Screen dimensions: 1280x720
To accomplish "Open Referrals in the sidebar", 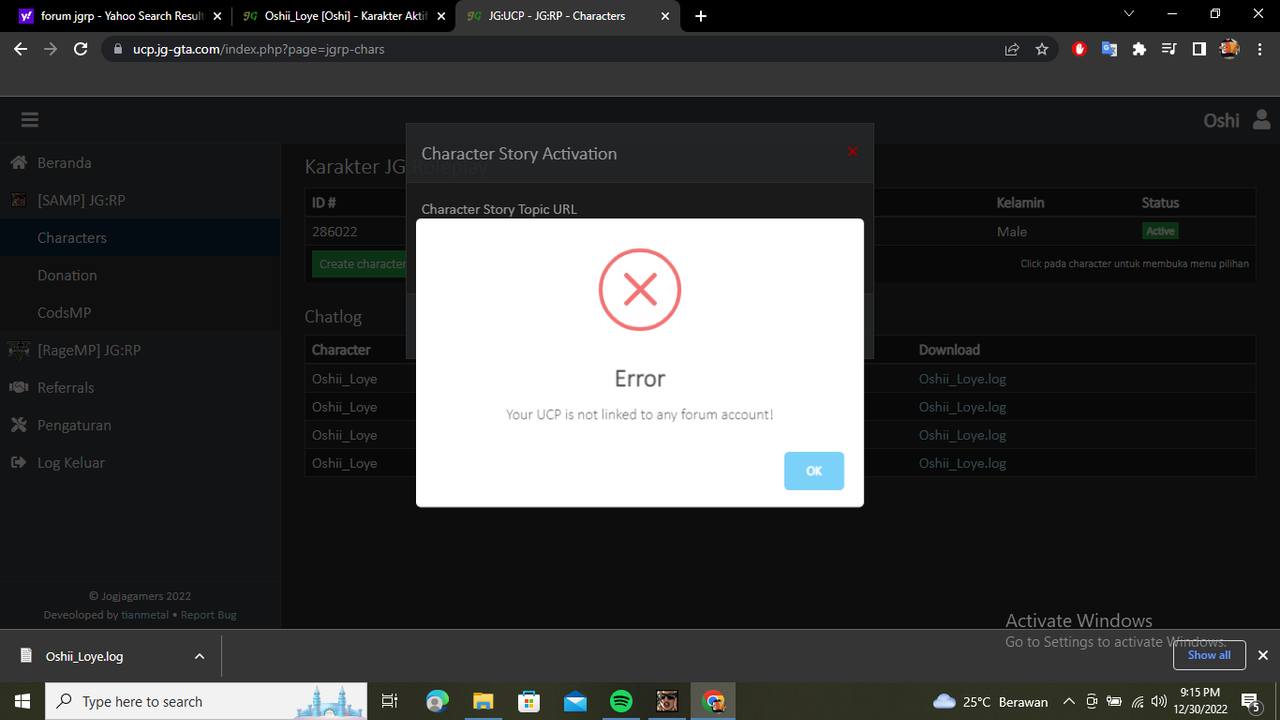I will 66,388.
